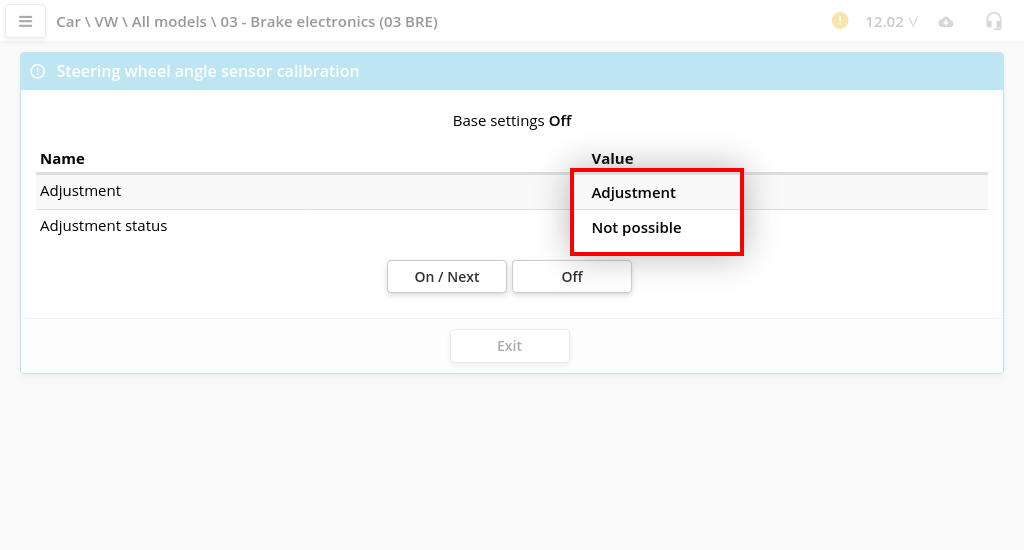Click the yellow warning indicator icon

pos(840,21)
